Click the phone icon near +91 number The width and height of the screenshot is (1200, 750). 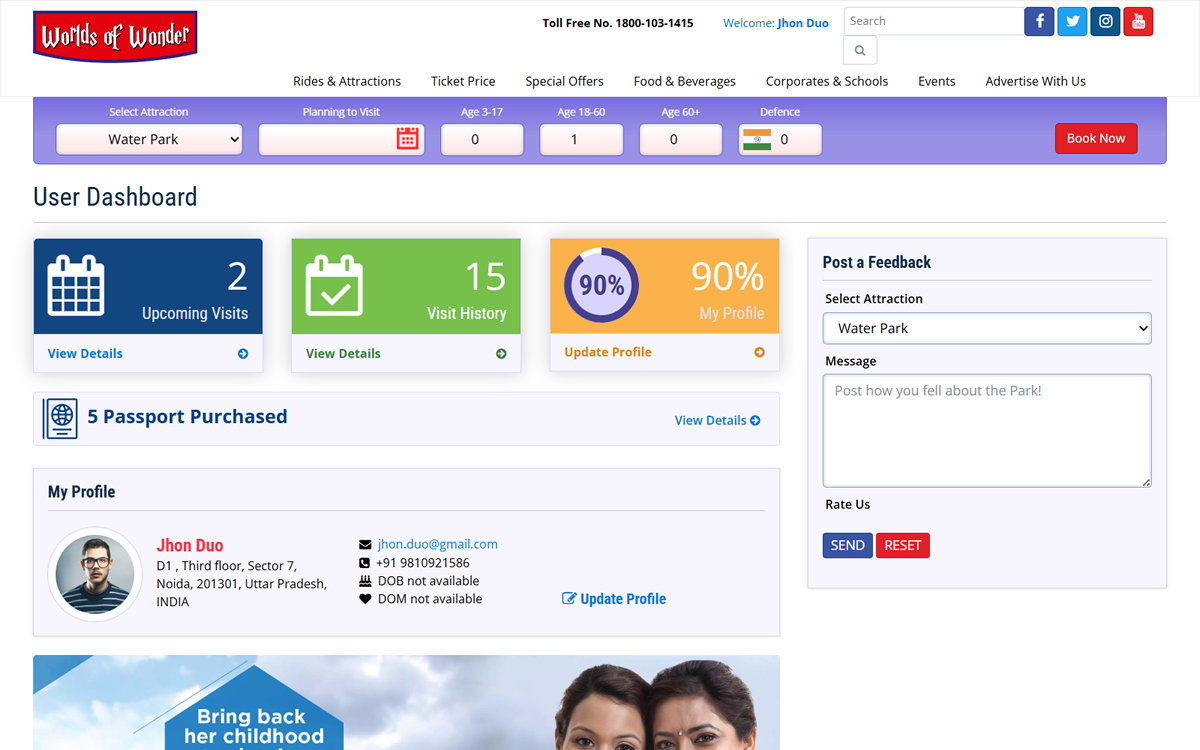[x=365, y=563]
